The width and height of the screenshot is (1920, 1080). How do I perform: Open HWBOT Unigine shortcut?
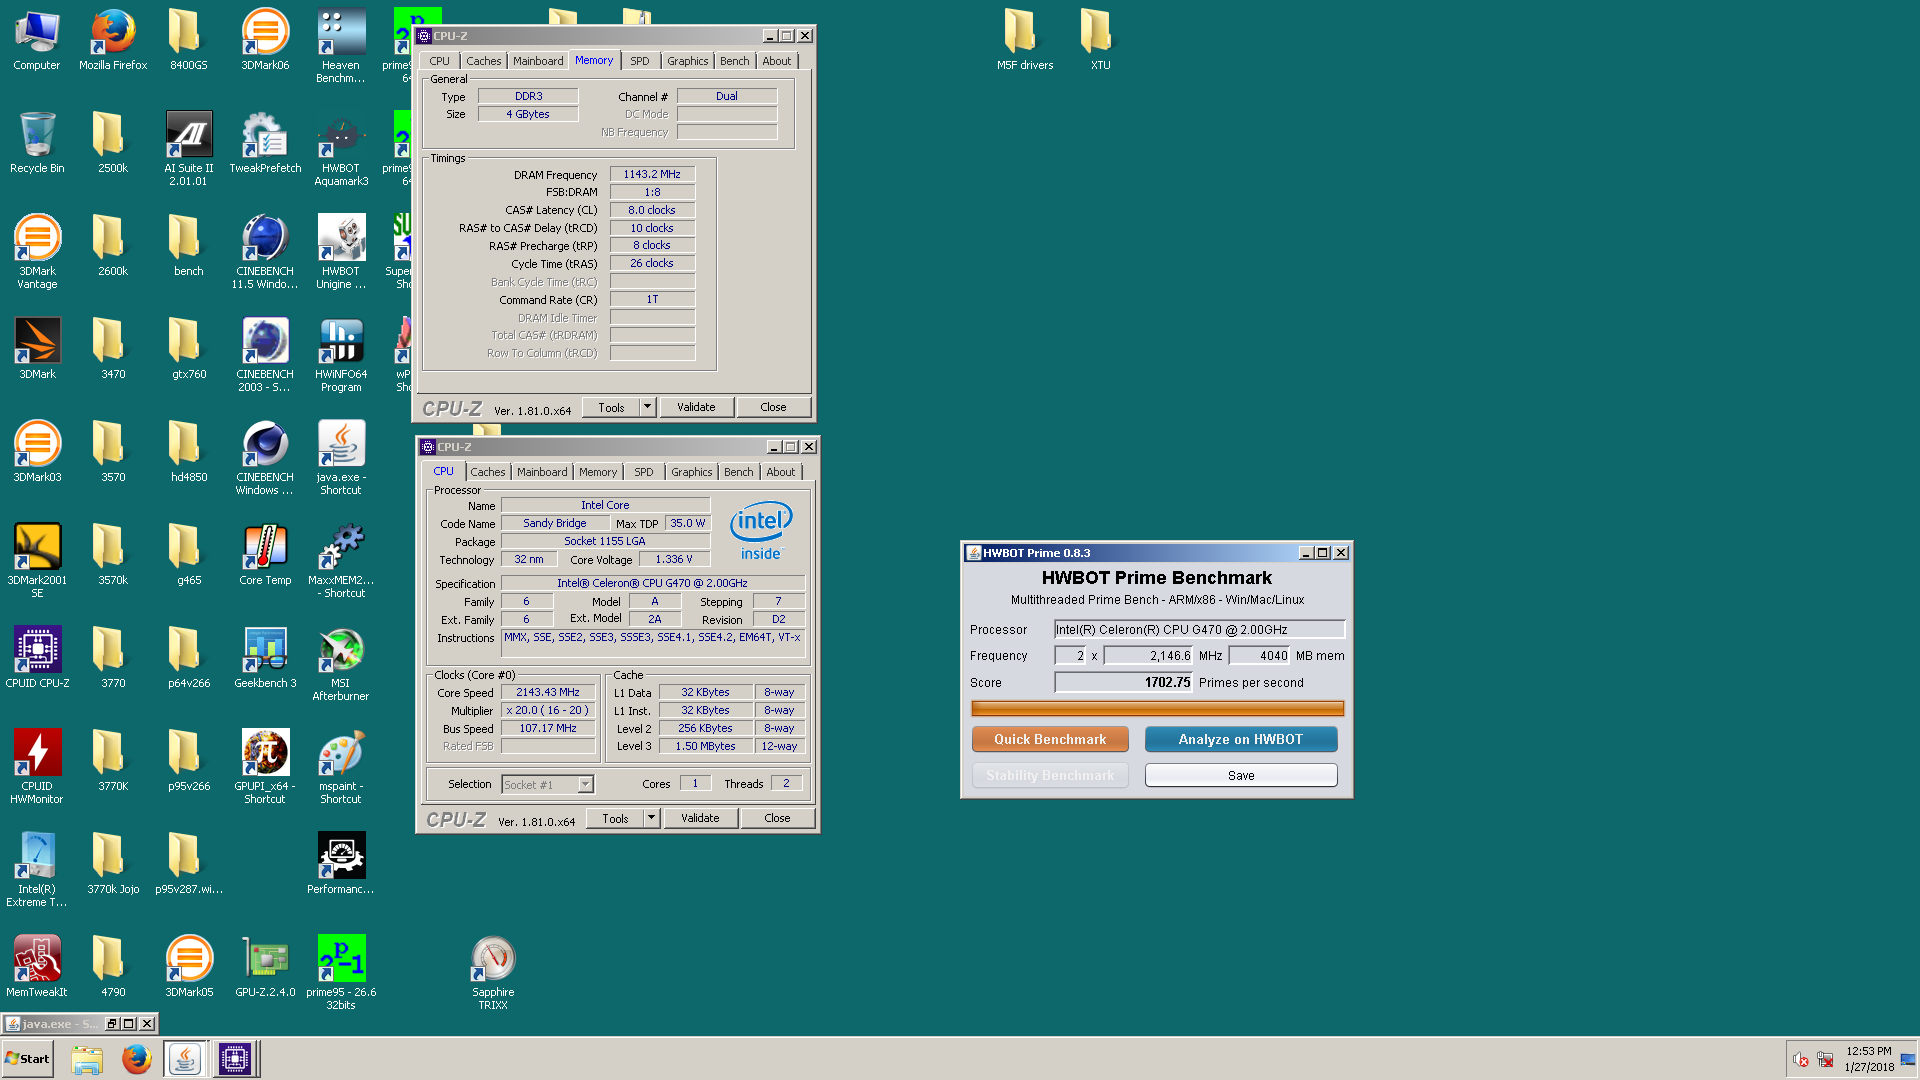click(x=341, y=252)
